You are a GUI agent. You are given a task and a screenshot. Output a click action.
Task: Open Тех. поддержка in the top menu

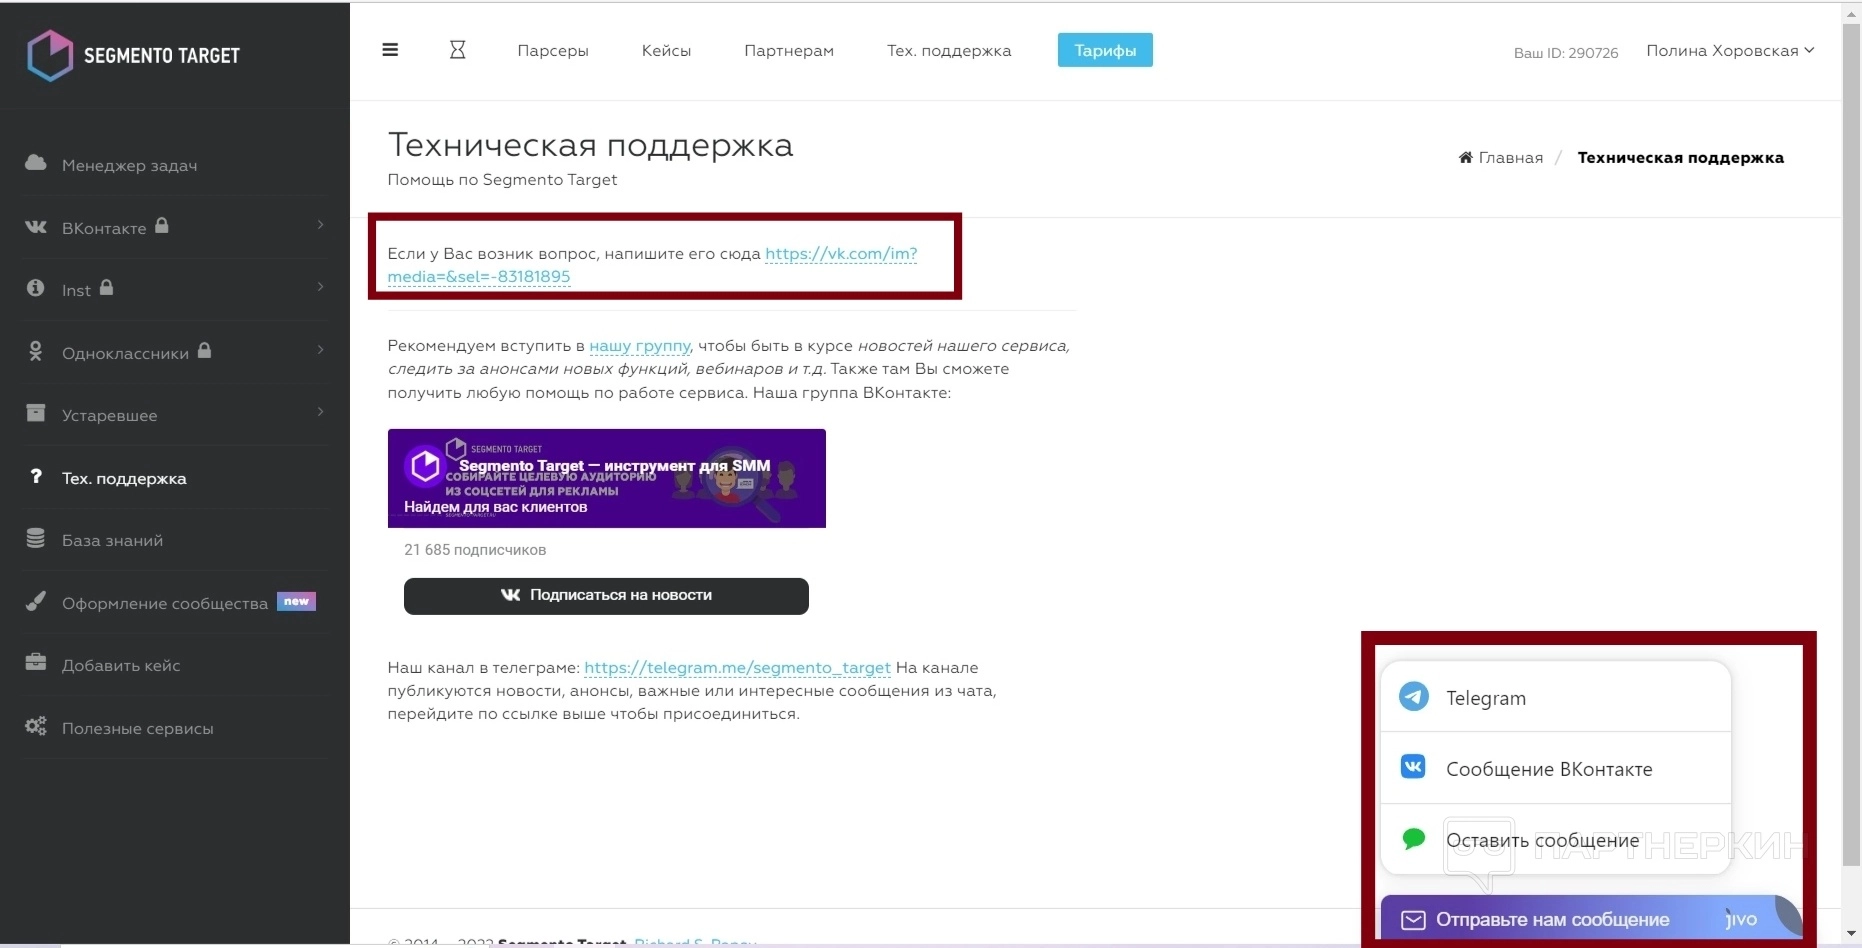[x=949, y=51]
